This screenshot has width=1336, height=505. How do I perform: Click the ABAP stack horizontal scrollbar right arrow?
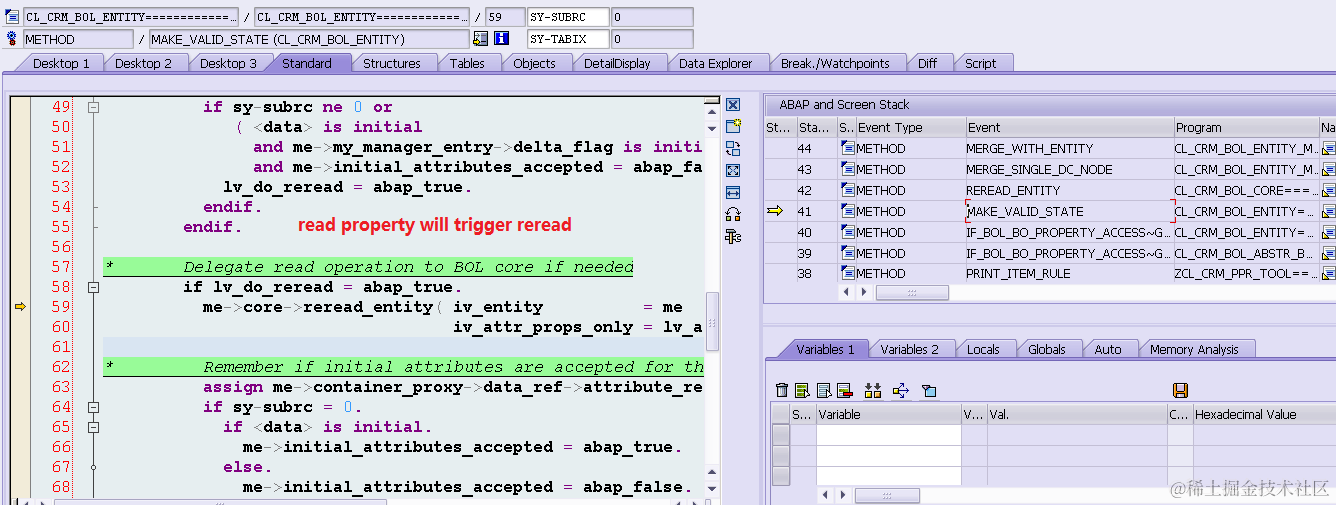pos(866,292)
